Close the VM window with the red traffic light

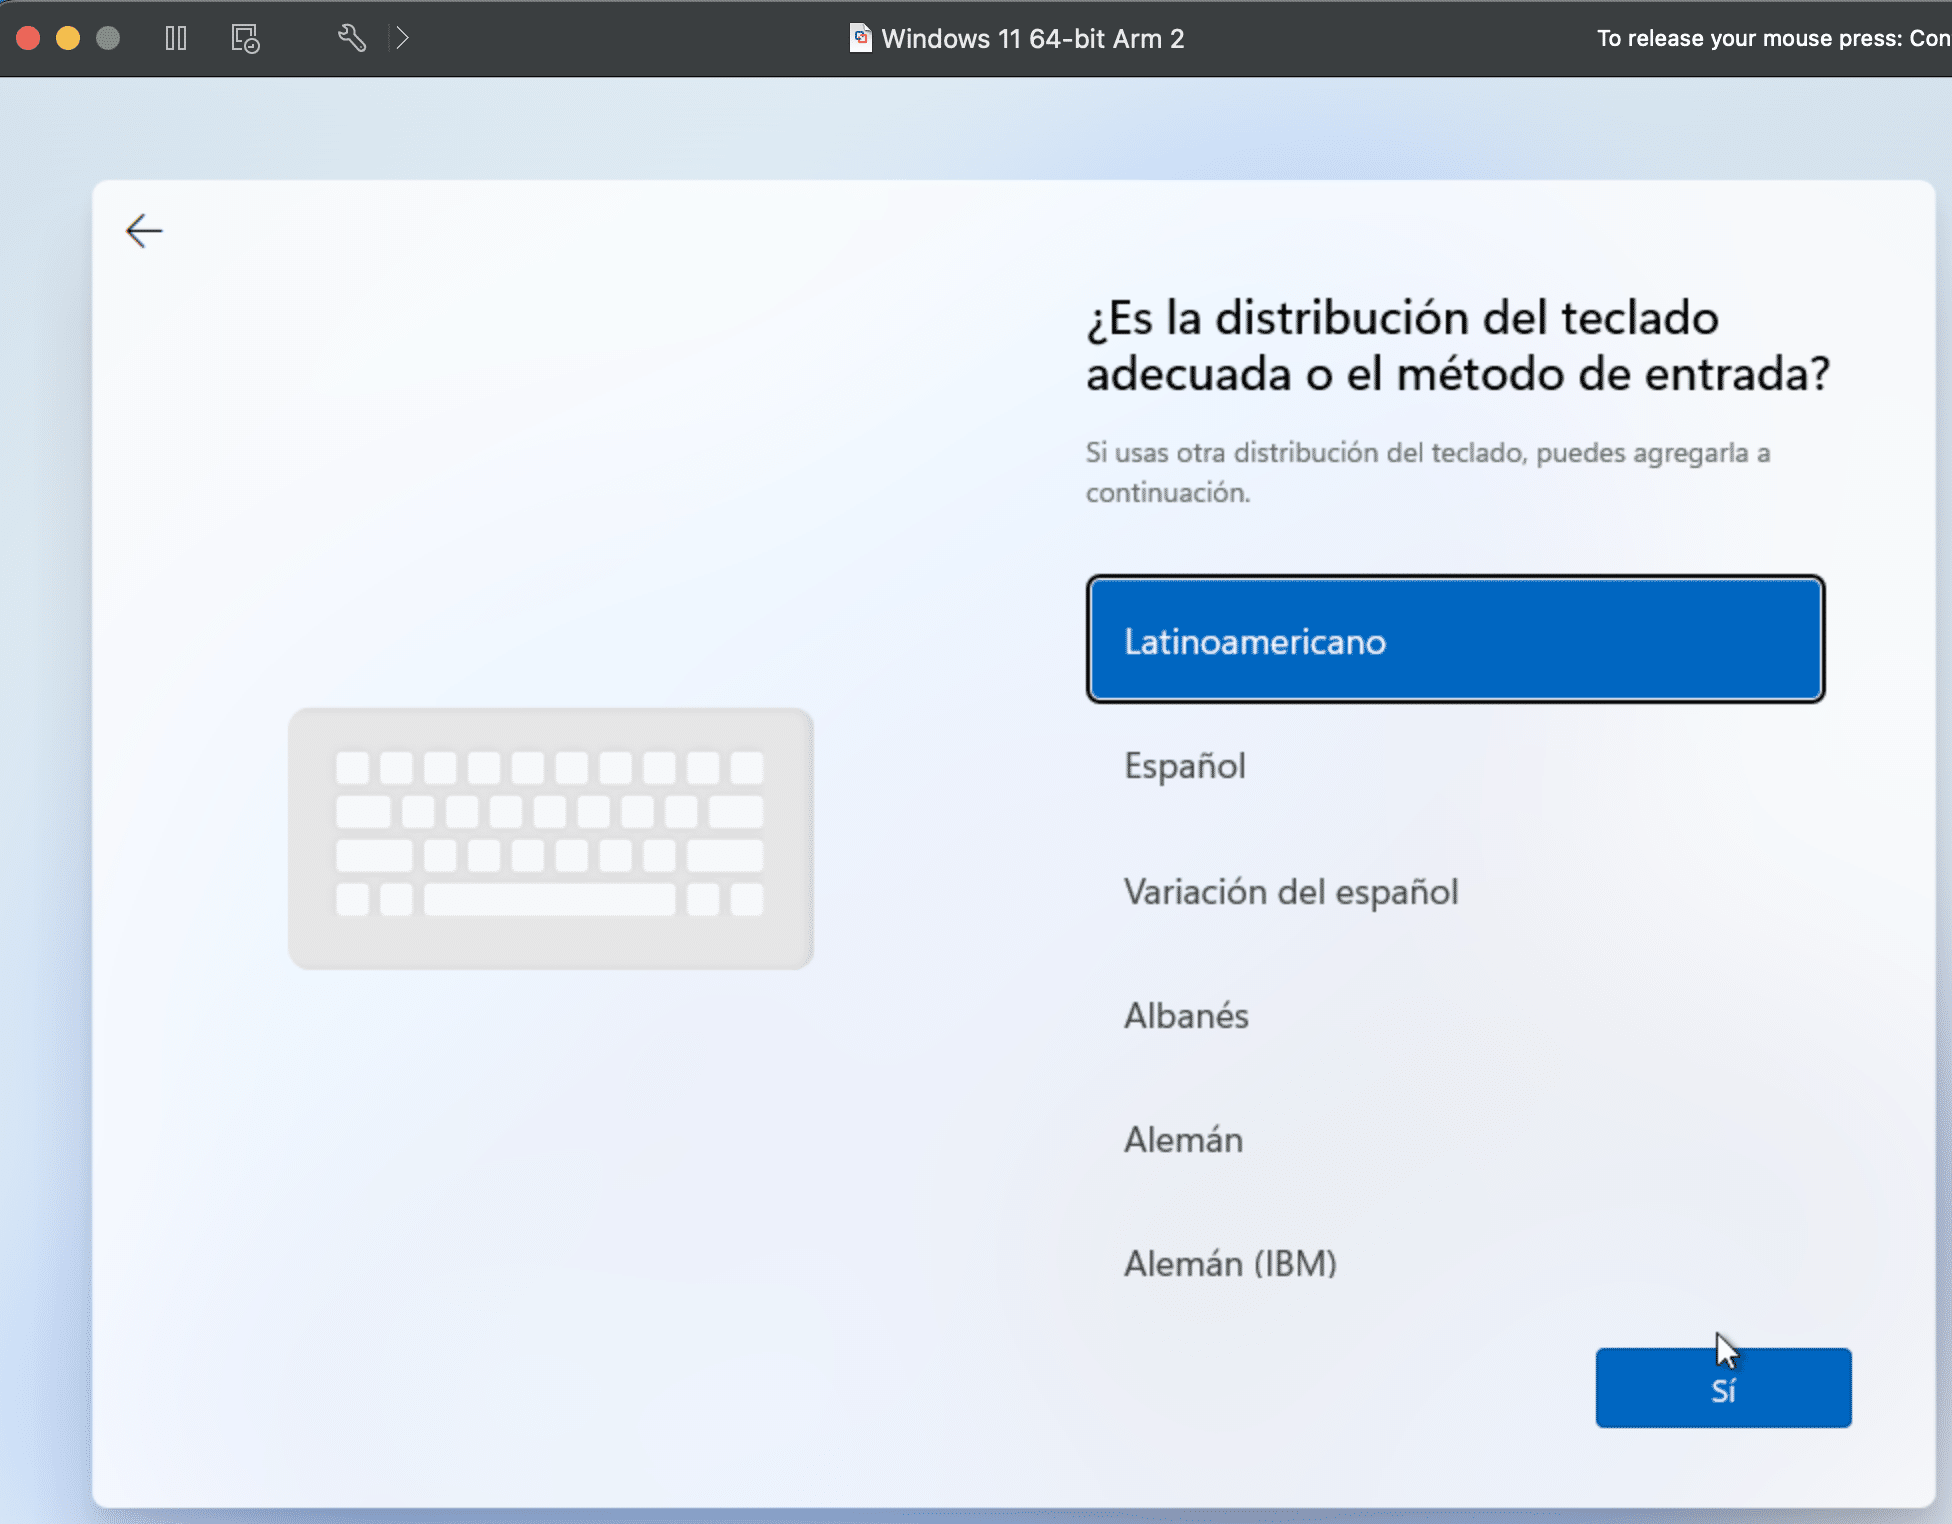(29, 37)
